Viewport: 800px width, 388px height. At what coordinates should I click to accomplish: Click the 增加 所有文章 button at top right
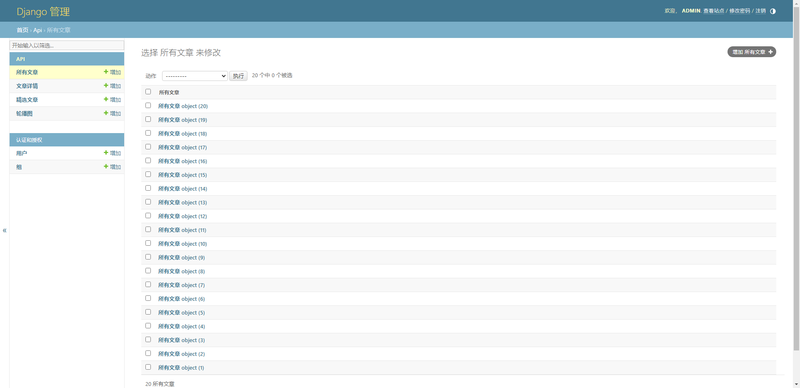(752, 52)
